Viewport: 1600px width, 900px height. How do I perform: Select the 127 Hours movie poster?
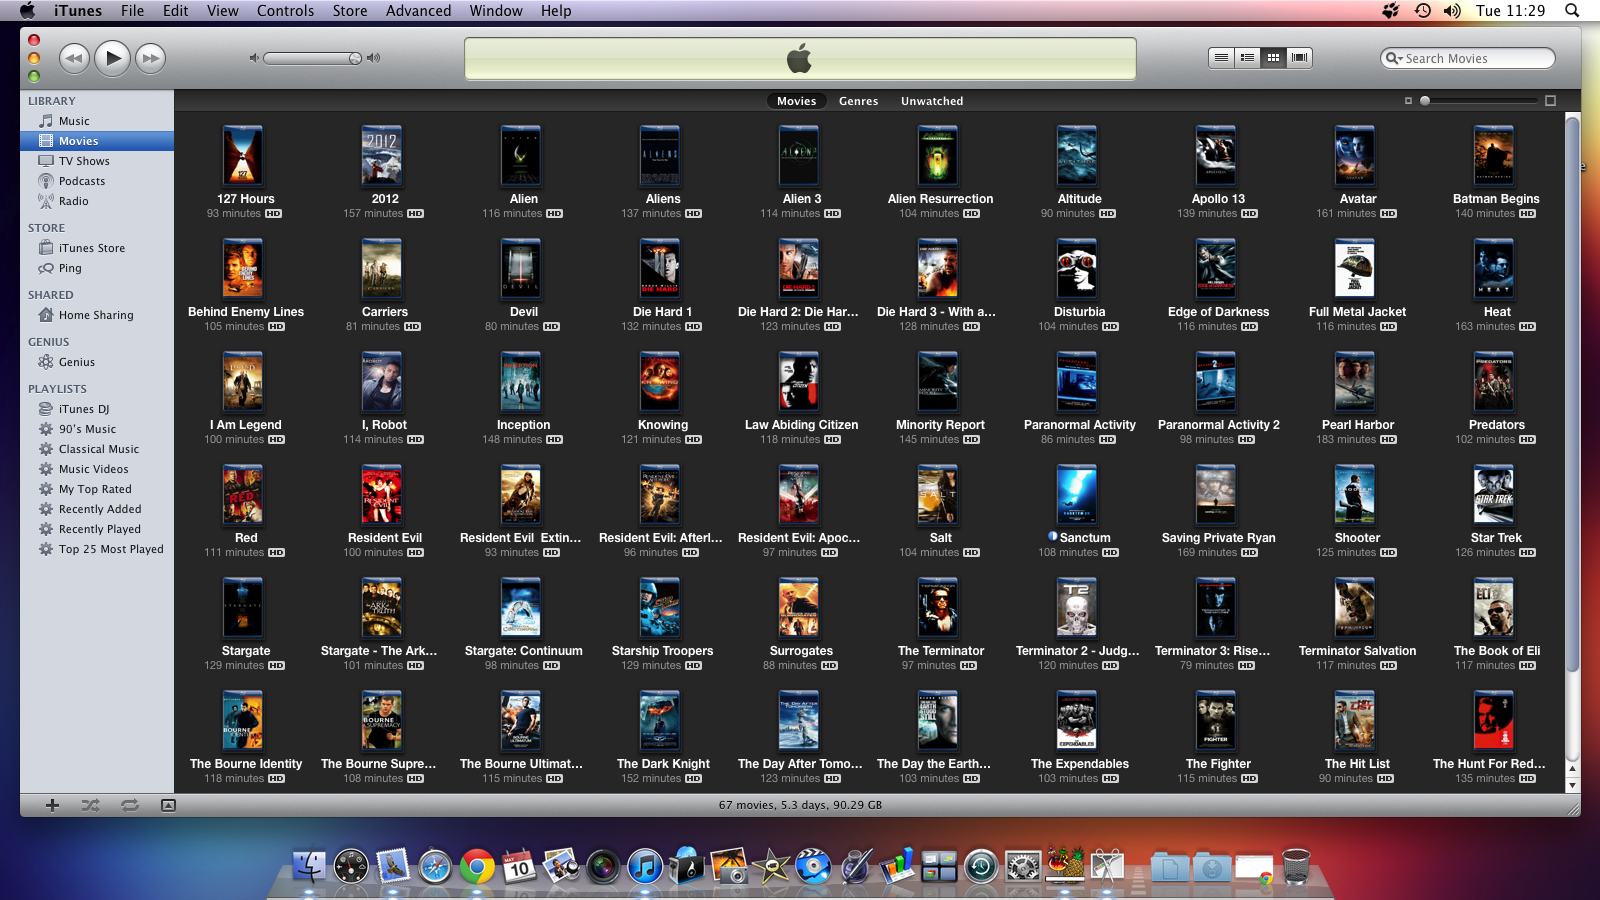click(x=243, y=156)
